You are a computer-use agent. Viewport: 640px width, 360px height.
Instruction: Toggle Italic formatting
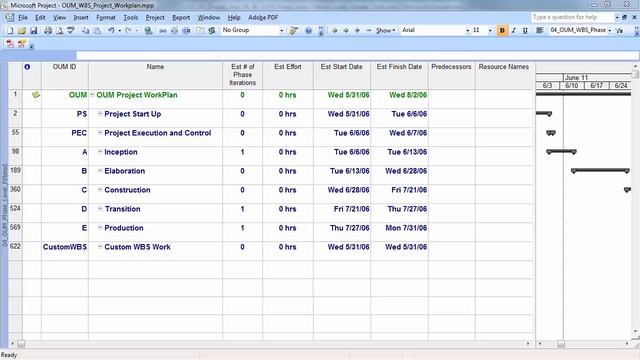click(513, 30)
